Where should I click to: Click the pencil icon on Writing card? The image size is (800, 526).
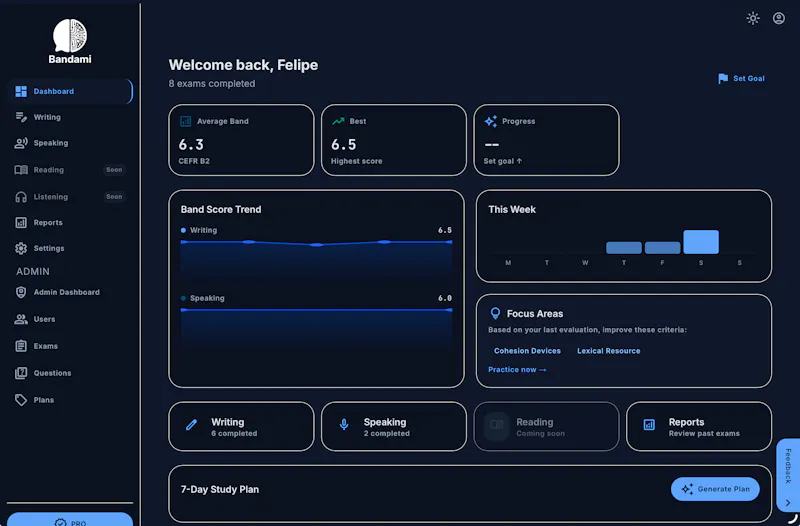coord(191,425)
